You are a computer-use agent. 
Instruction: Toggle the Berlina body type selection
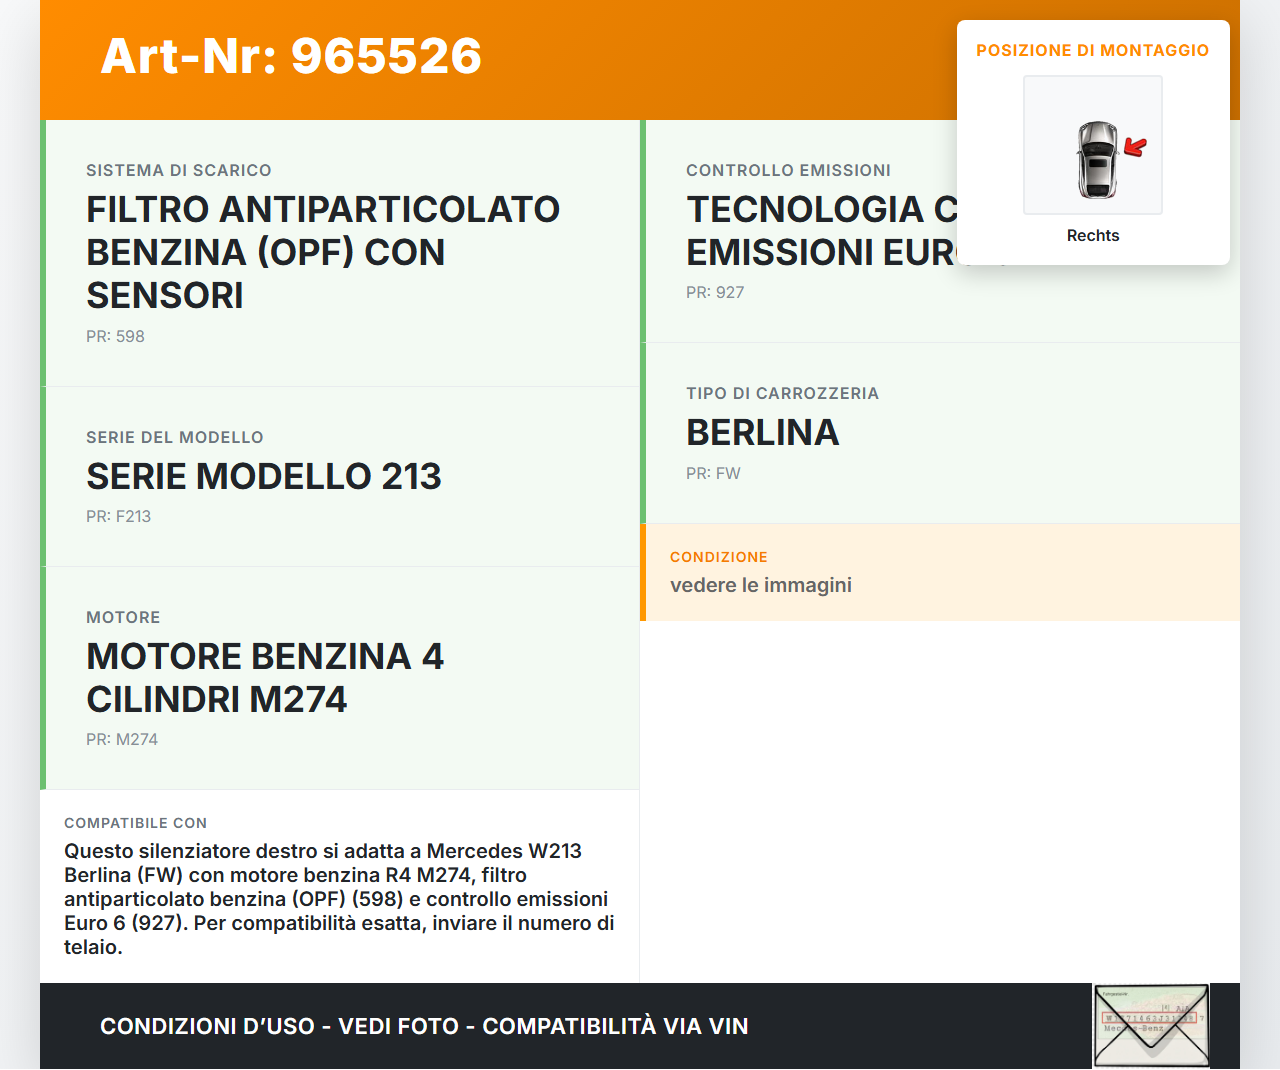click(762, 432)
